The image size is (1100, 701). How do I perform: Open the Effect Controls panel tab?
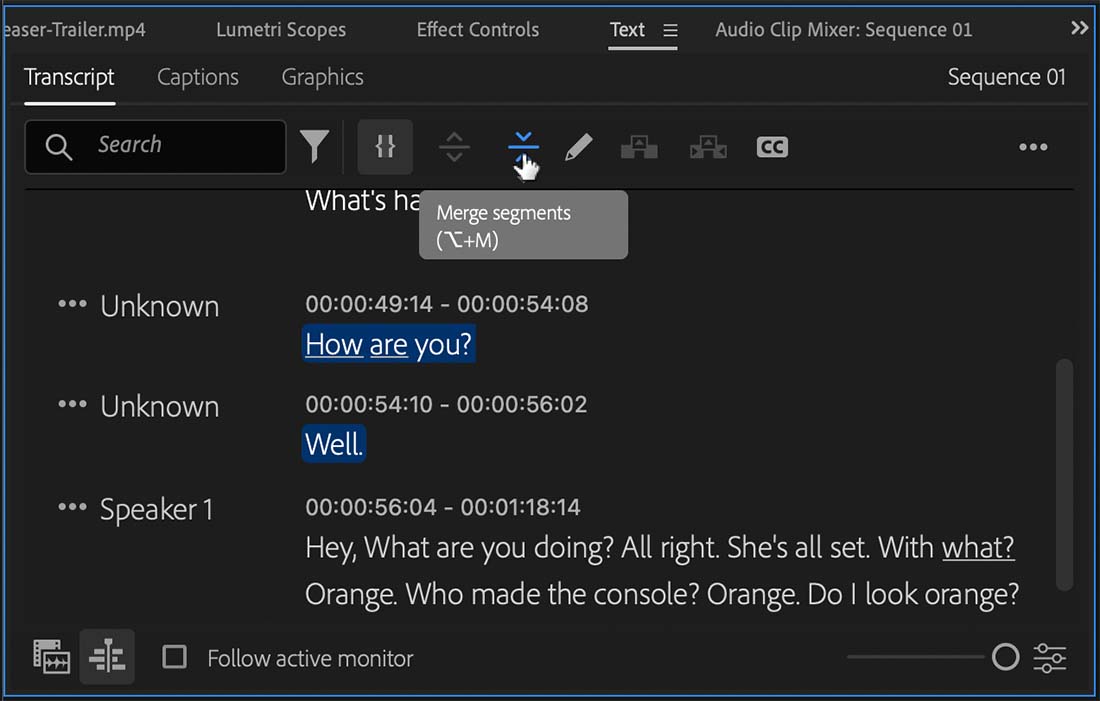pyautogui.click(x=478, y=29)
